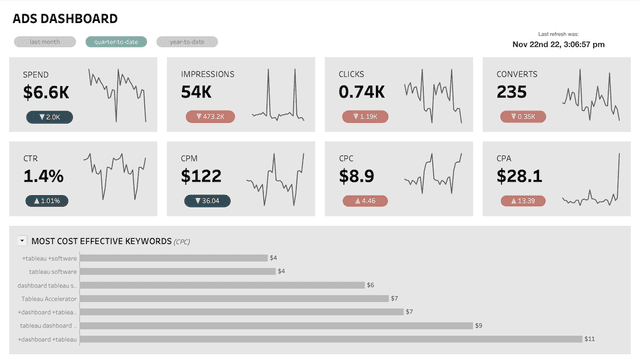The height and width of the screenshot is (363, 640).
Task: Open the Most Cost Effective Keywords dropdown arrow
Action: [22, 241]
